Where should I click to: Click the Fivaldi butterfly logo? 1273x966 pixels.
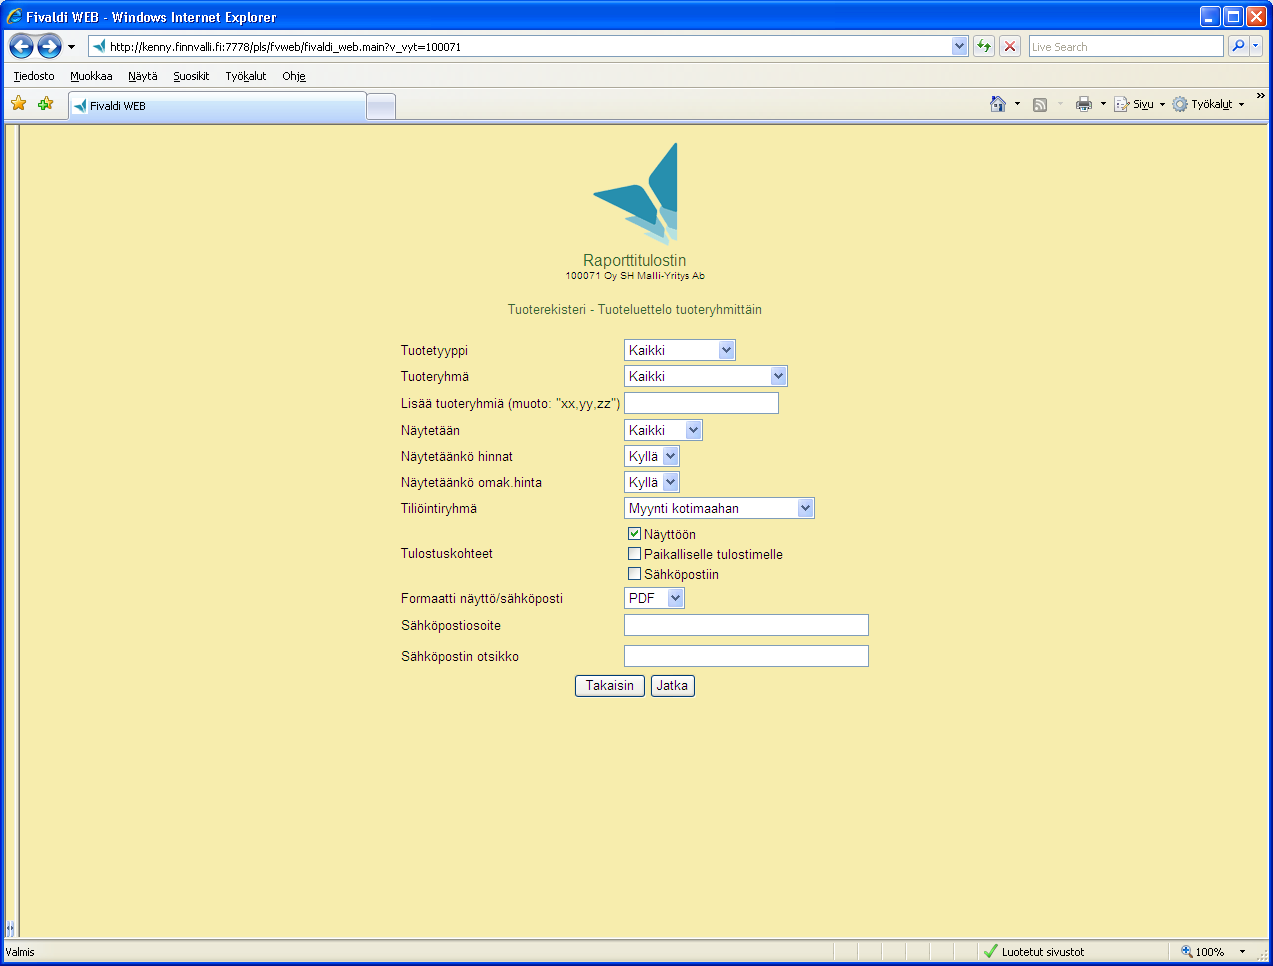(636, 194)
